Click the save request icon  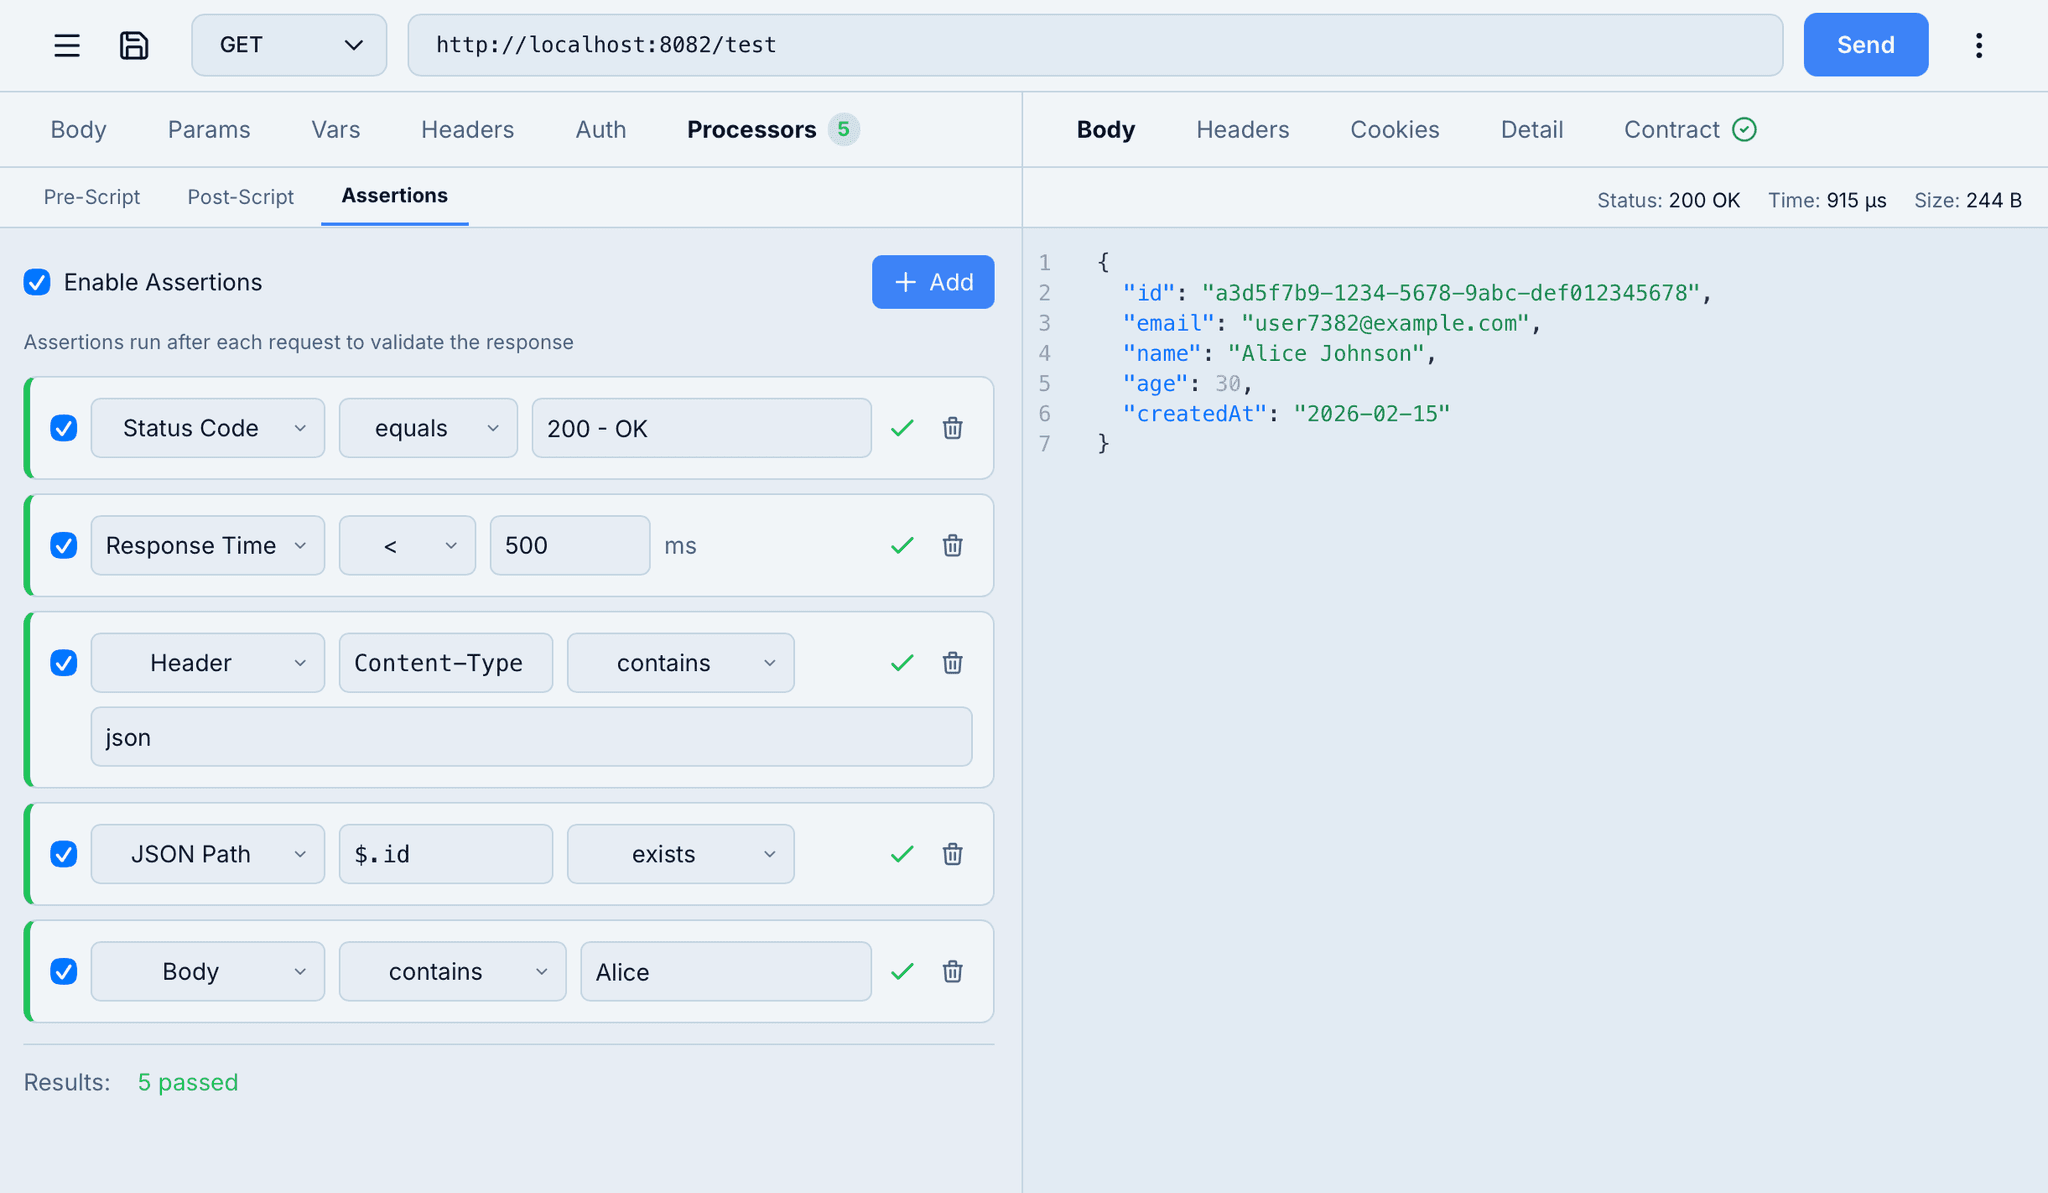pyautogui.click(x=134, y=45)
